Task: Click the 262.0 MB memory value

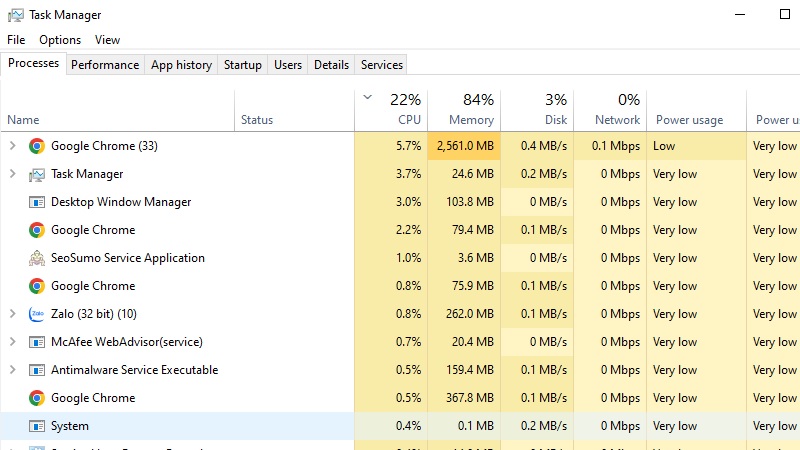Action: tap(469, 314)
